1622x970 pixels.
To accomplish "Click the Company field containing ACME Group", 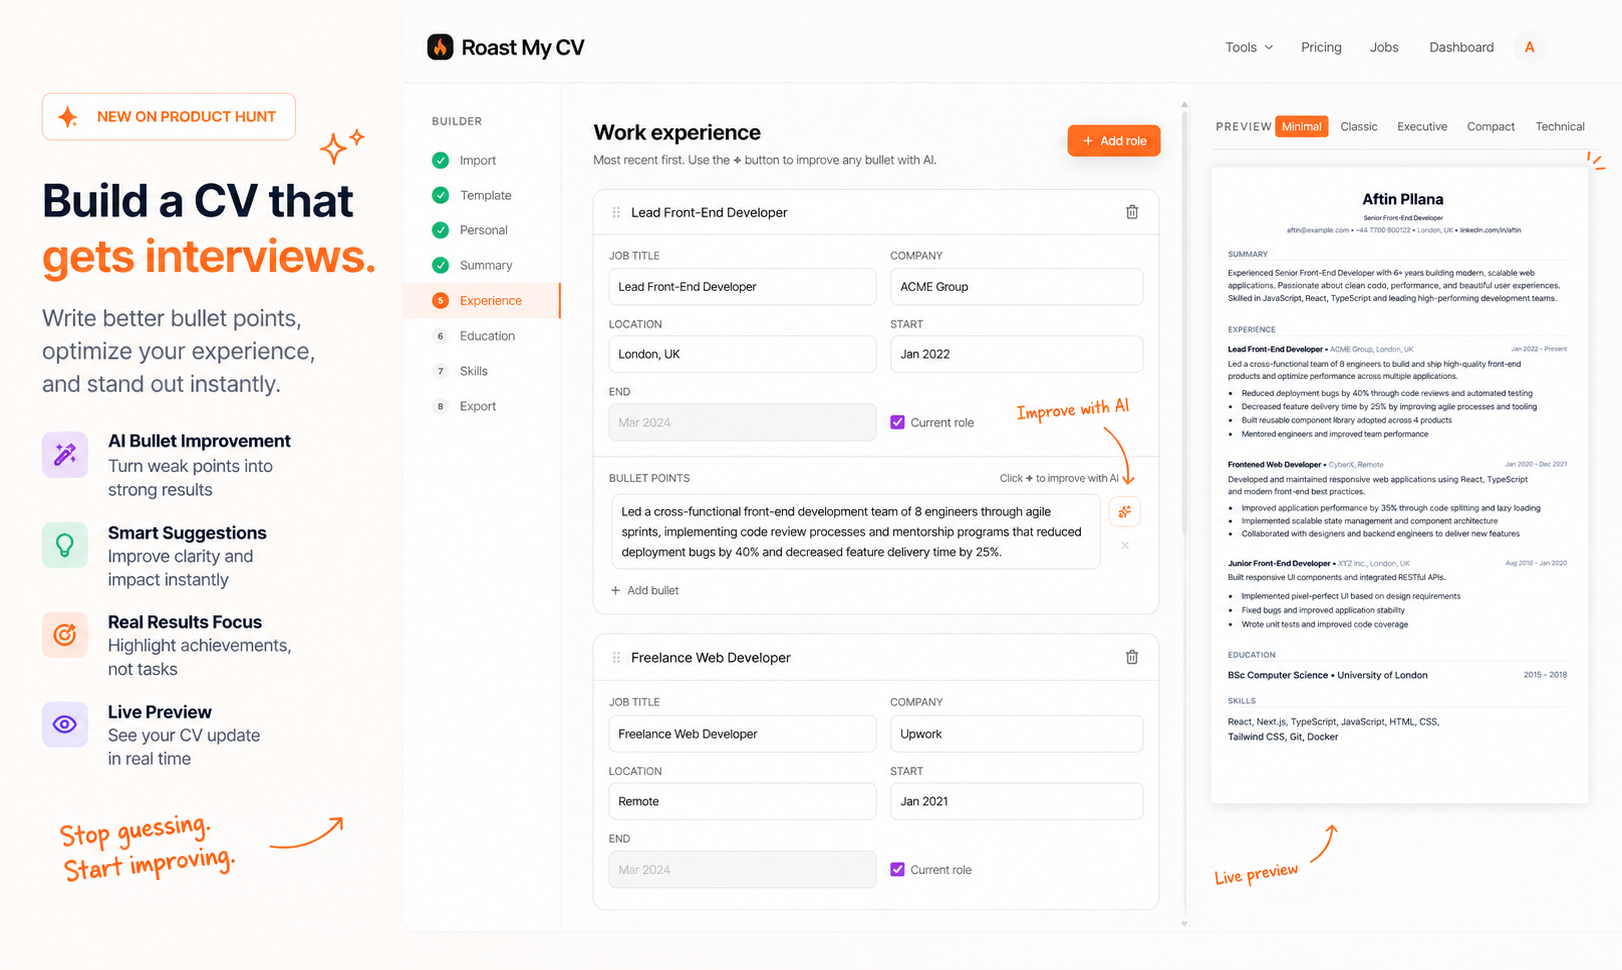I will click(1017, 287).
